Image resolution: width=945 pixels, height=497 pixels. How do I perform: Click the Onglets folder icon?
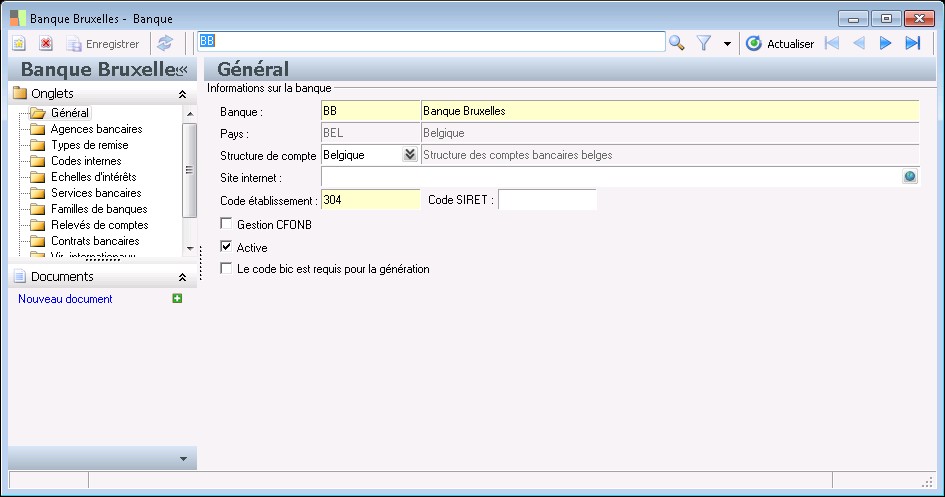coord(20,93)
